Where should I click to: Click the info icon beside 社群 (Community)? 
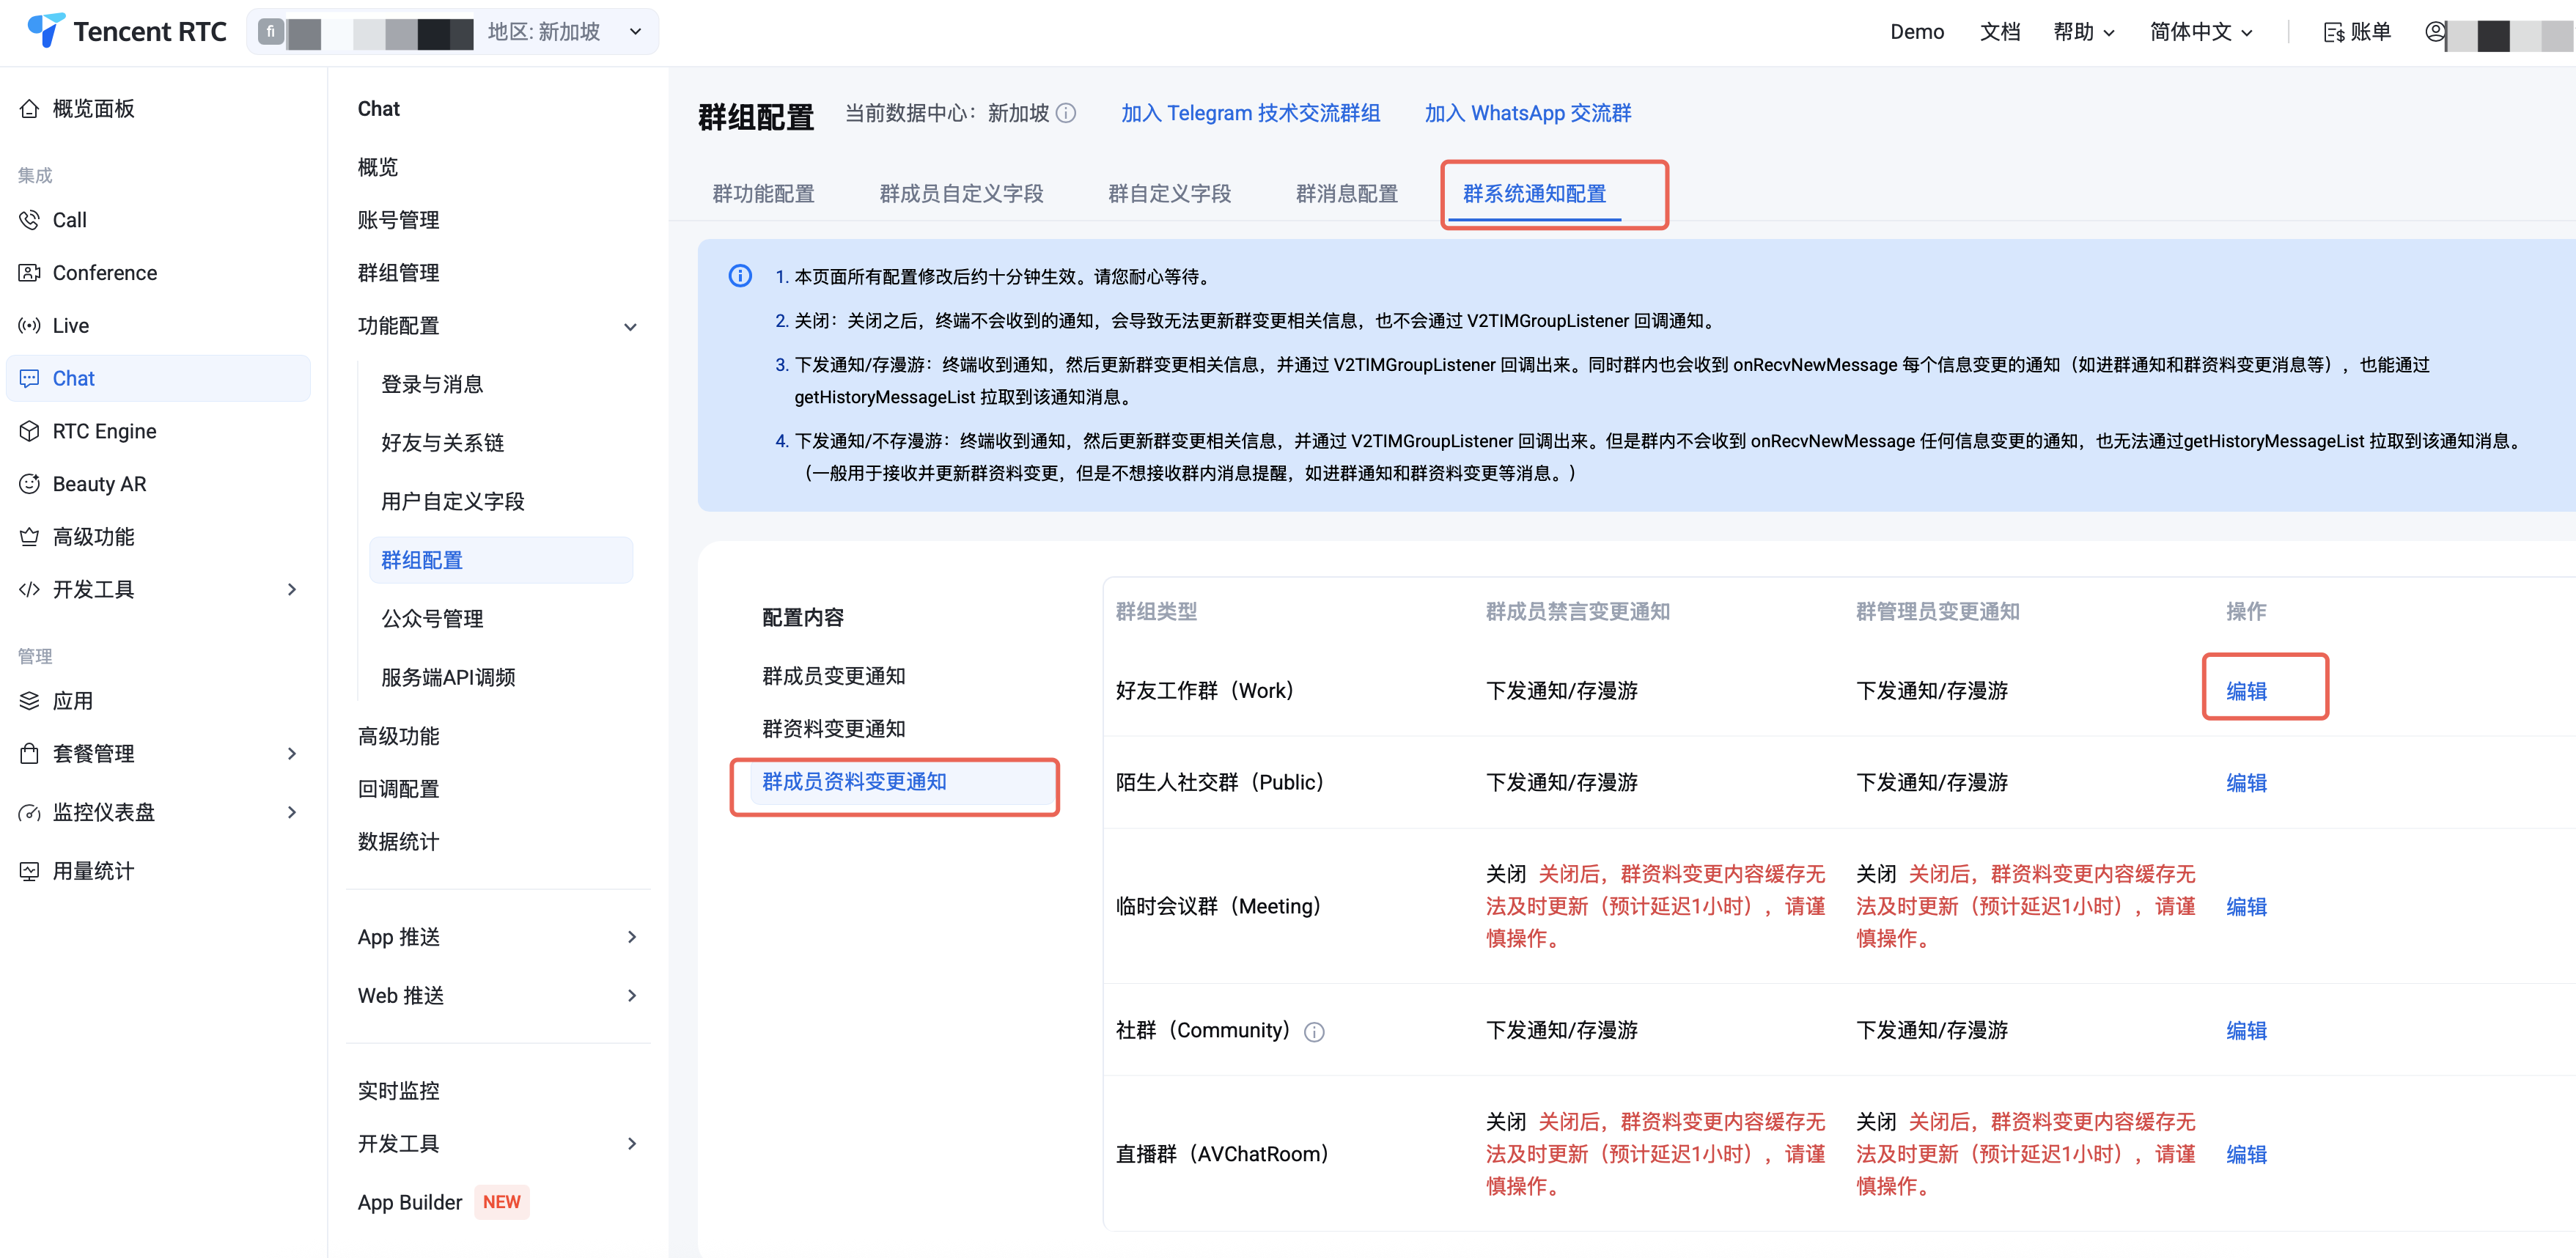click(1314, 1032)
